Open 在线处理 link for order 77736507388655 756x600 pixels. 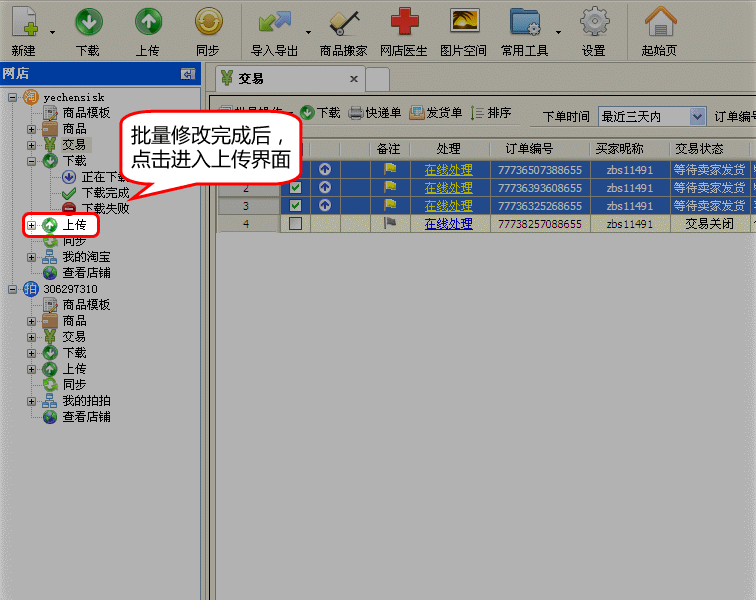coord(448,170)
